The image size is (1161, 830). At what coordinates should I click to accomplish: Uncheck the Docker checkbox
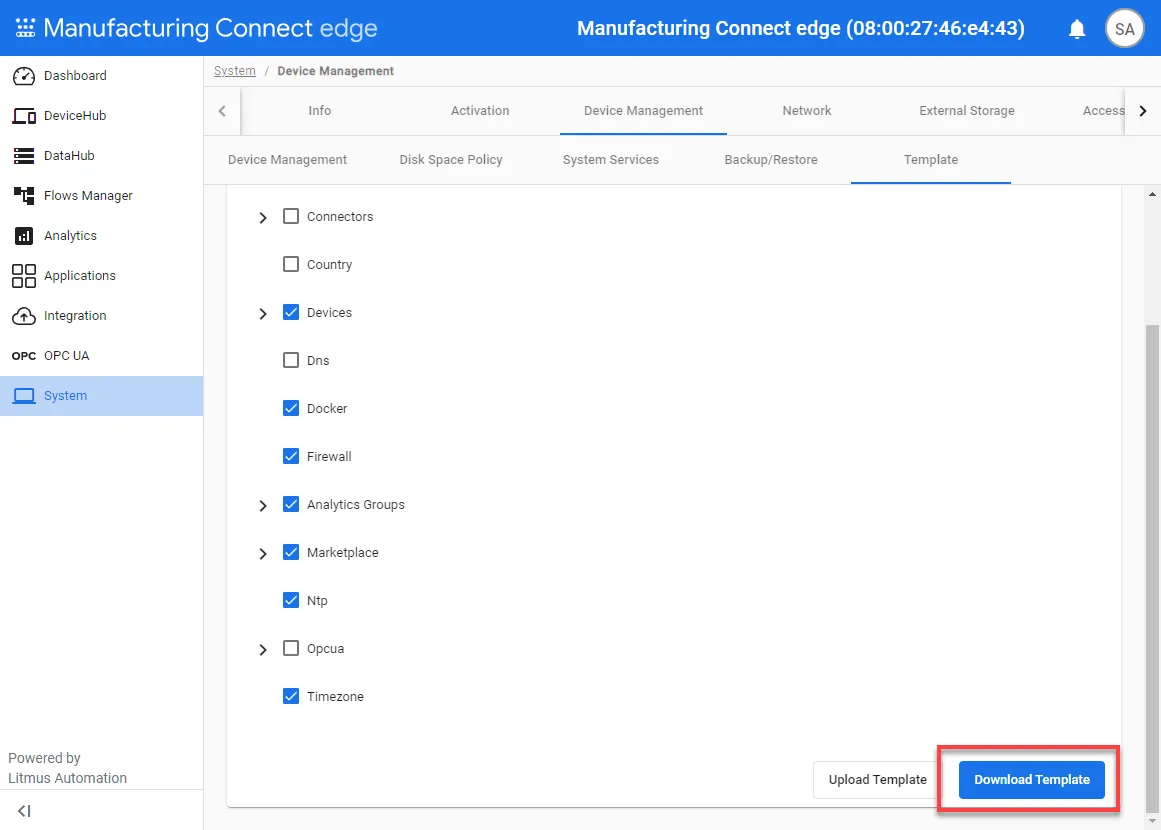[x=291, y=408]
